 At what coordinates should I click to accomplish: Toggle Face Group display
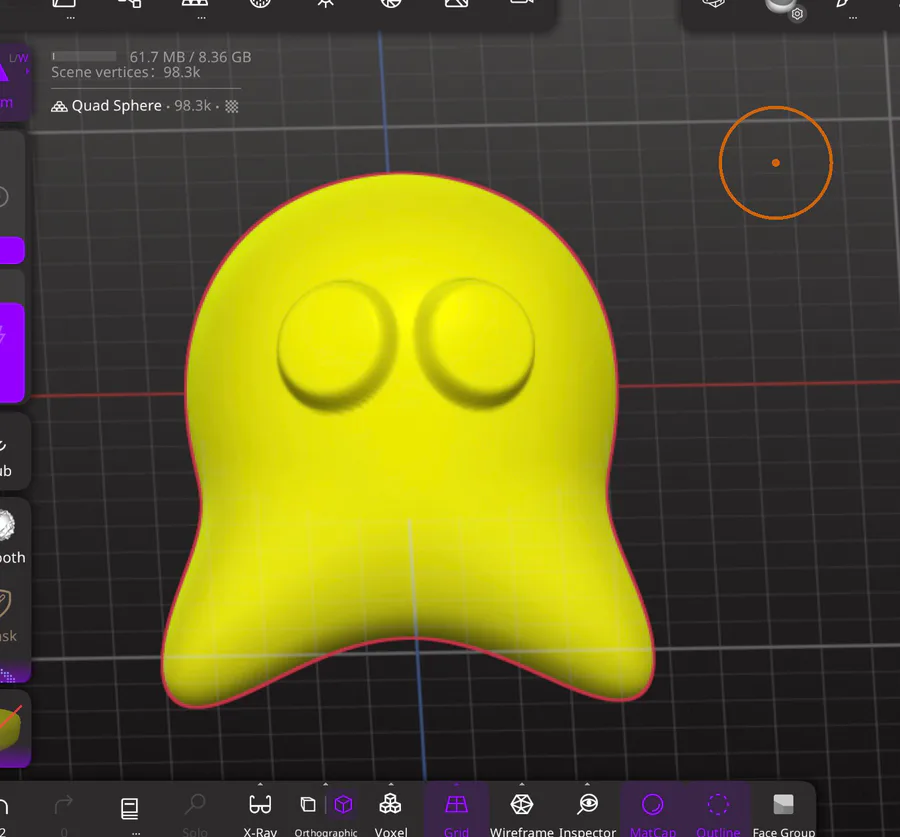(783, 809)
